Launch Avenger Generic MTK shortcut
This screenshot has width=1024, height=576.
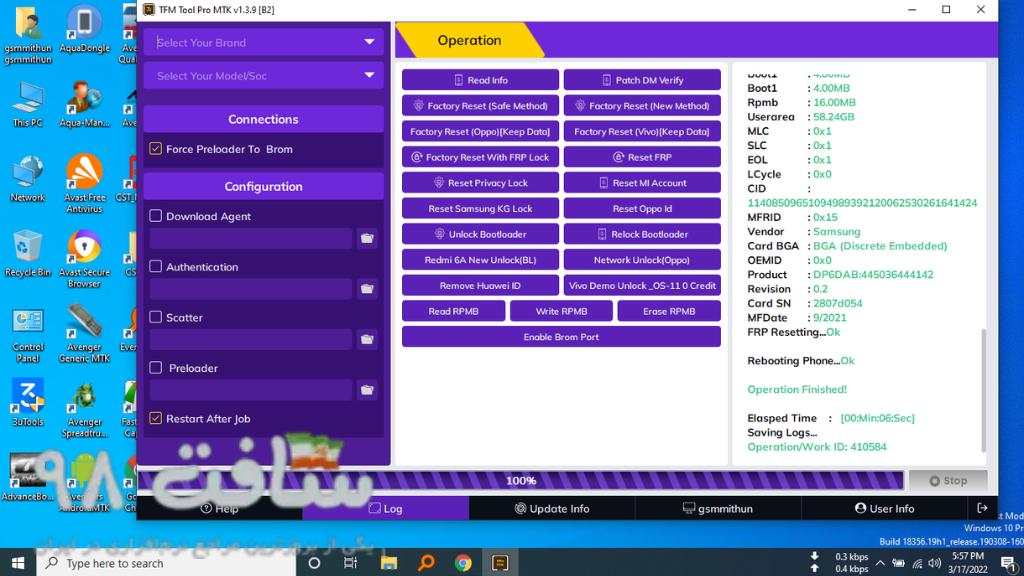tap(84, 333)
